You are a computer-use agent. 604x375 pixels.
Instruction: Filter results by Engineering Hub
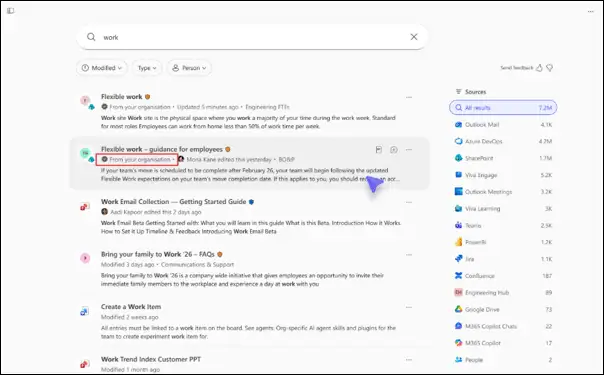tap(503, 293)
